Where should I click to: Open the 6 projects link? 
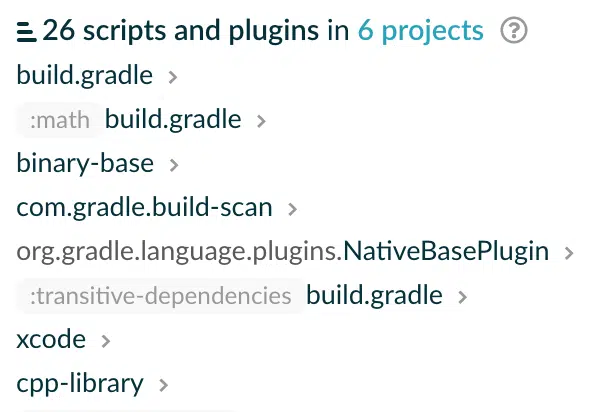(421, 31)
